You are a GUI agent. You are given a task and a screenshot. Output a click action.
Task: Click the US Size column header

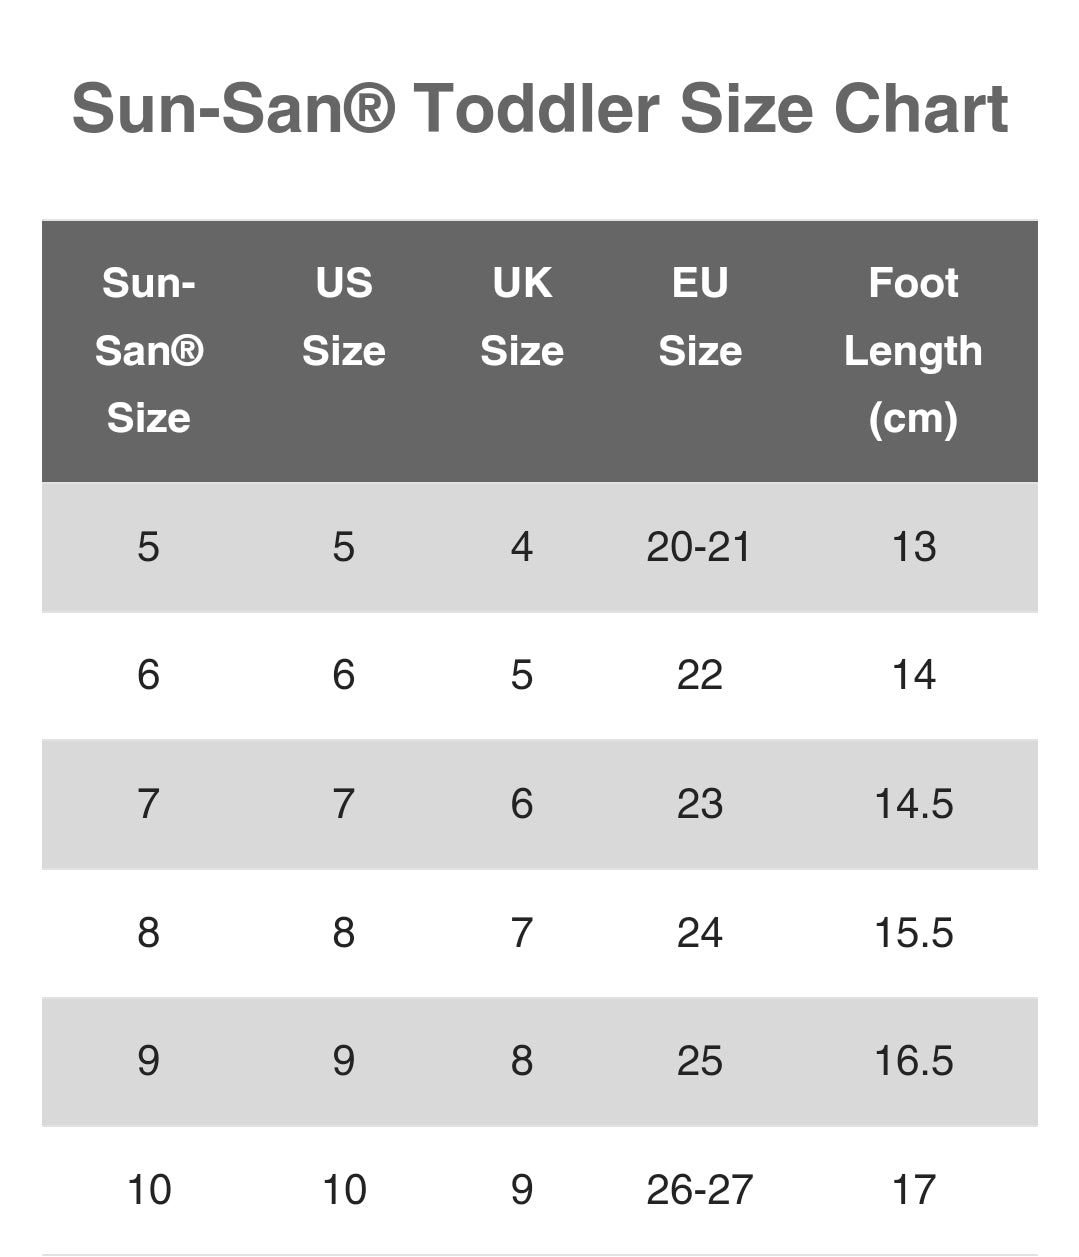click(x=343, y=317)
